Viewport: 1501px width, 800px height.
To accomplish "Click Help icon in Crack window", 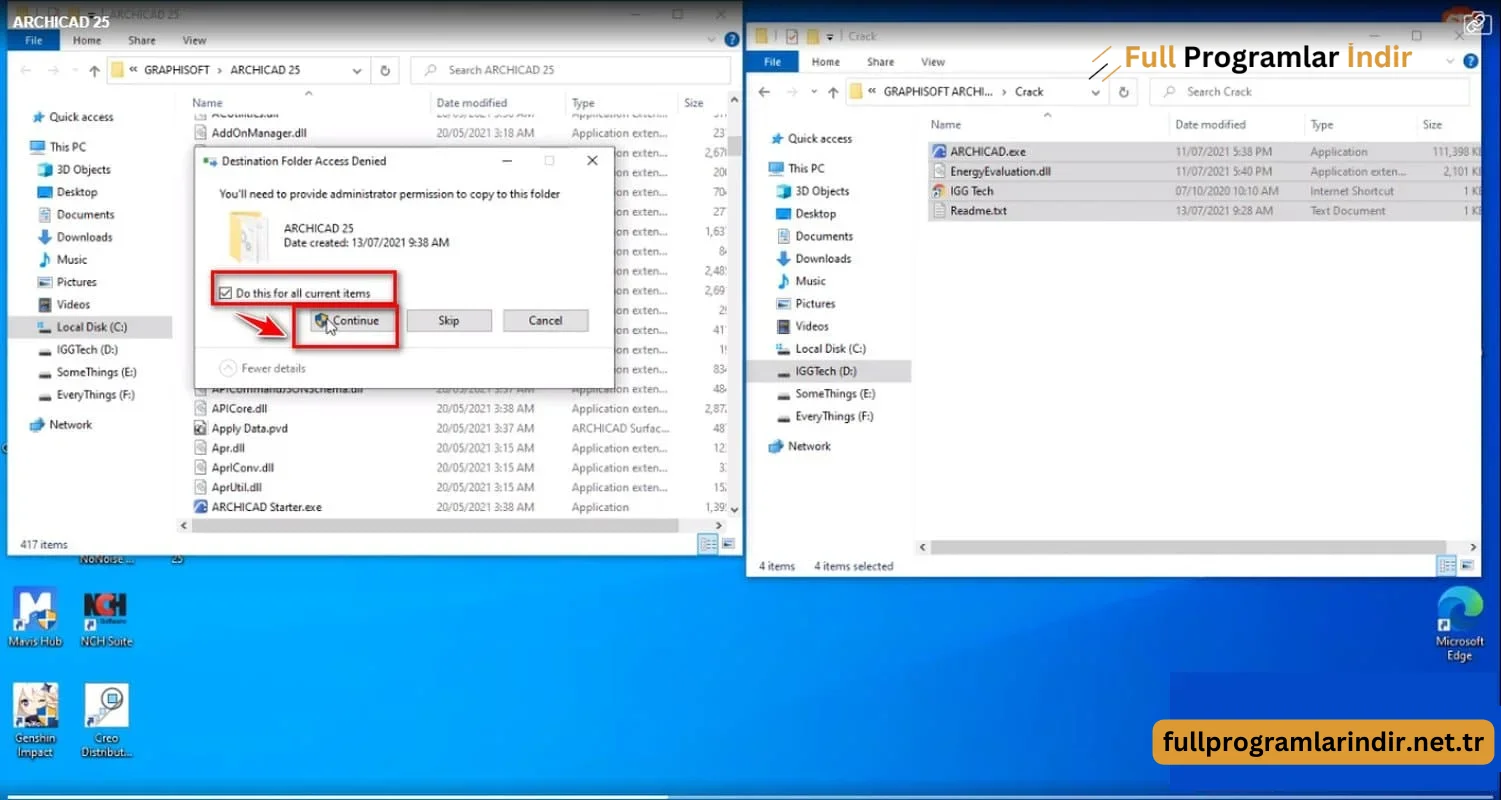I will click(x=1470, y=61).
